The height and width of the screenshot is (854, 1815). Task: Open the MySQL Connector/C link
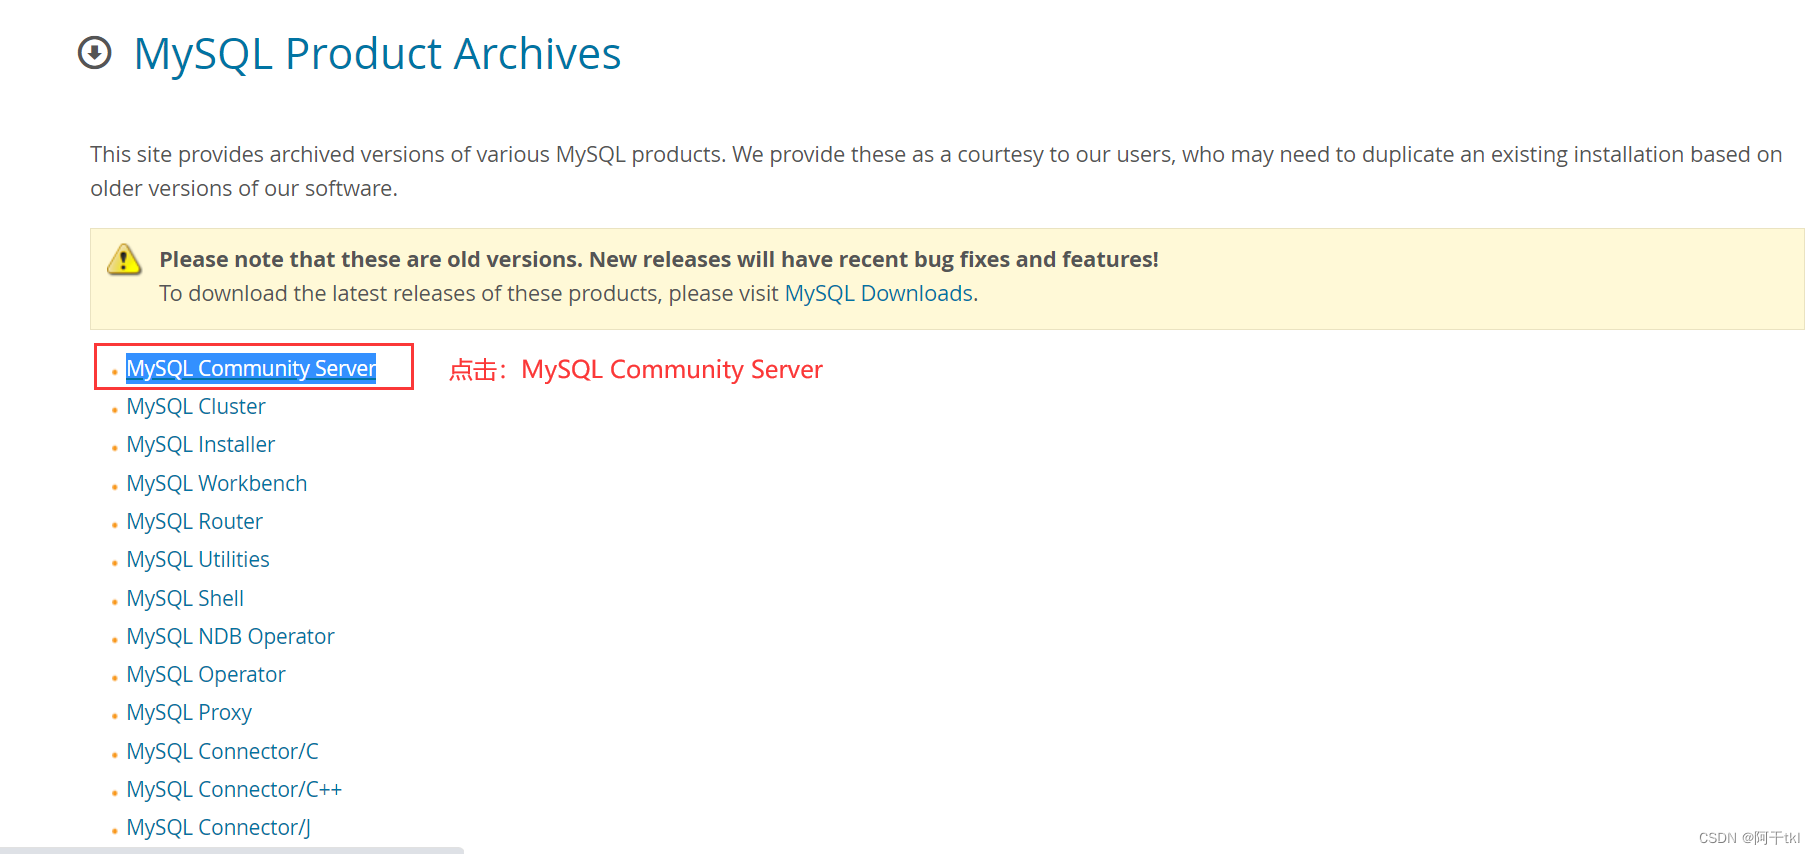222,752
